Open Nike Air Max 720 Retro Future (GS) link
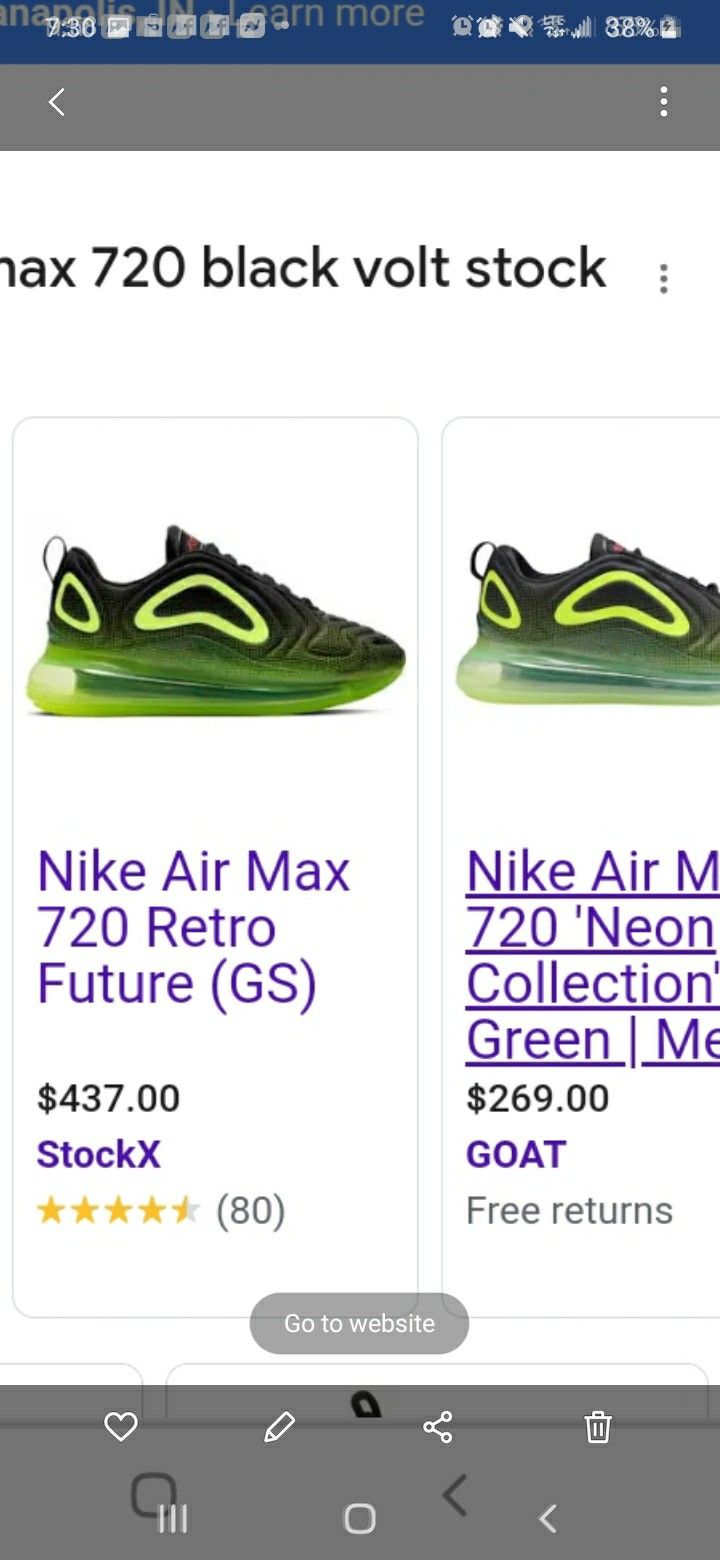Screen dimensions: 720x1560 (194, 927)
